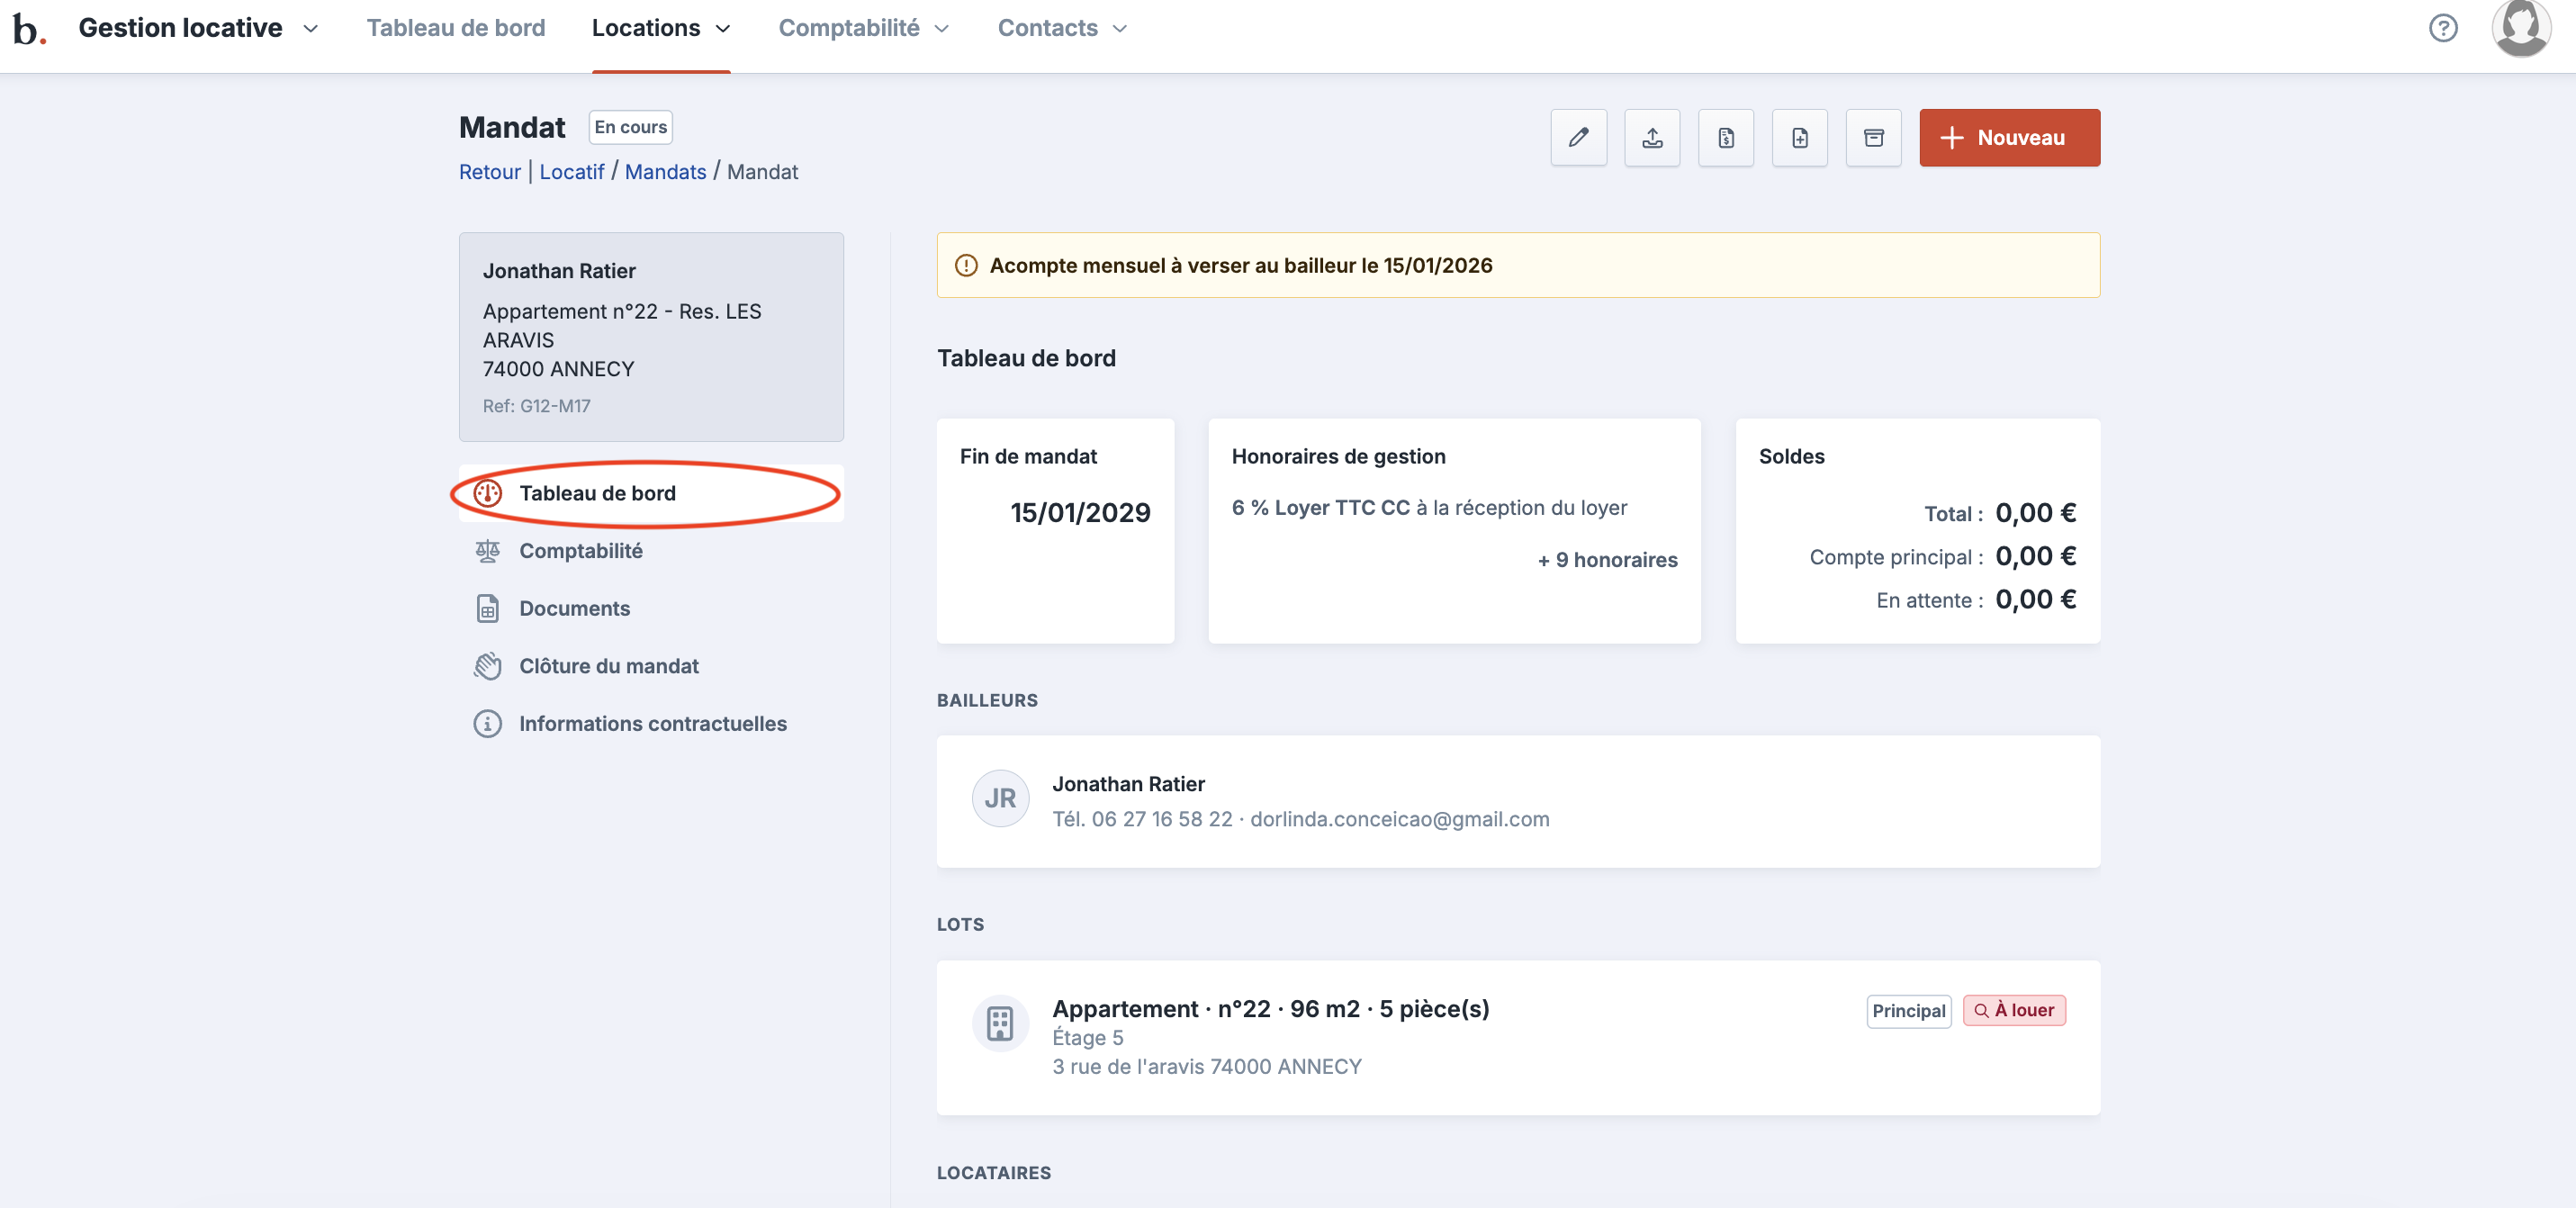Click the upload tray icon
Image resolution: width=2576 pixels, height=1208 pixels.
1652,138
